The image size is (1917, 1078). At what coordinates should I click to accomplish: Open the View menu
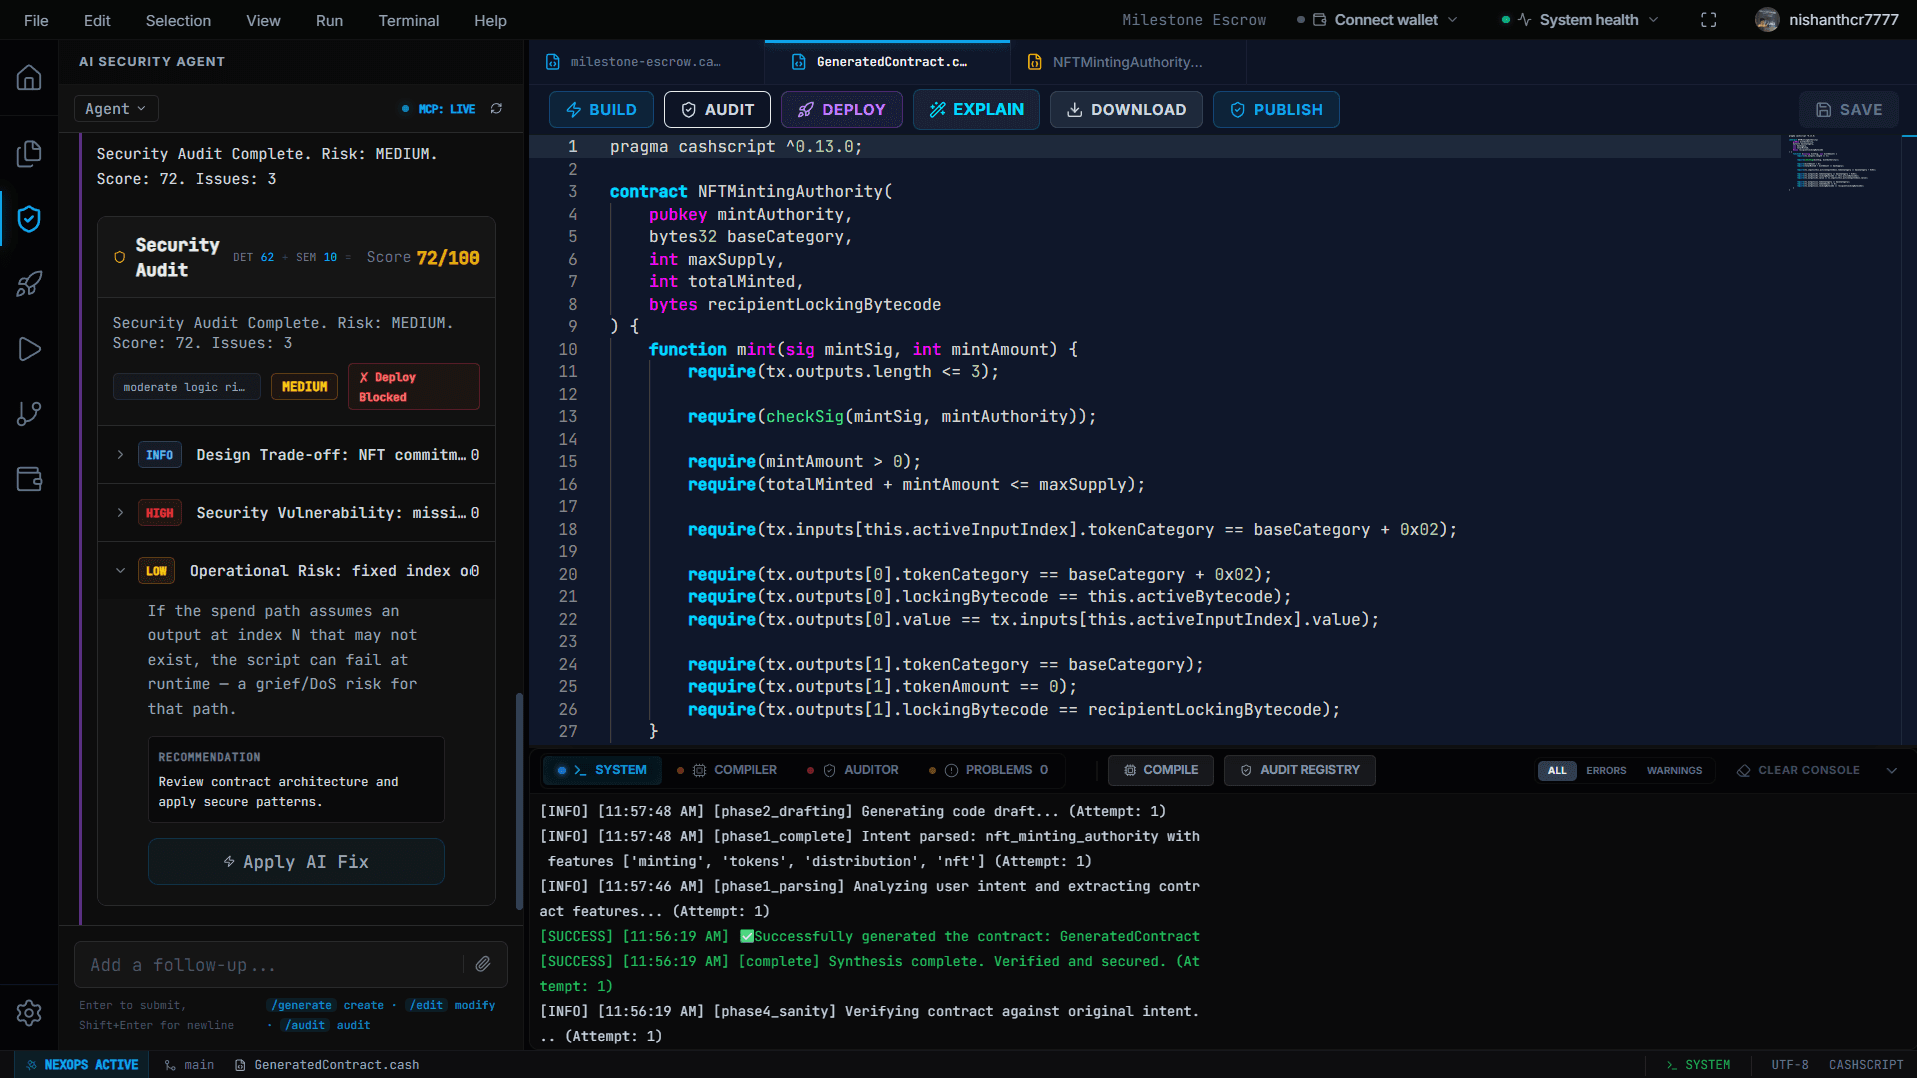pos(263,20)
